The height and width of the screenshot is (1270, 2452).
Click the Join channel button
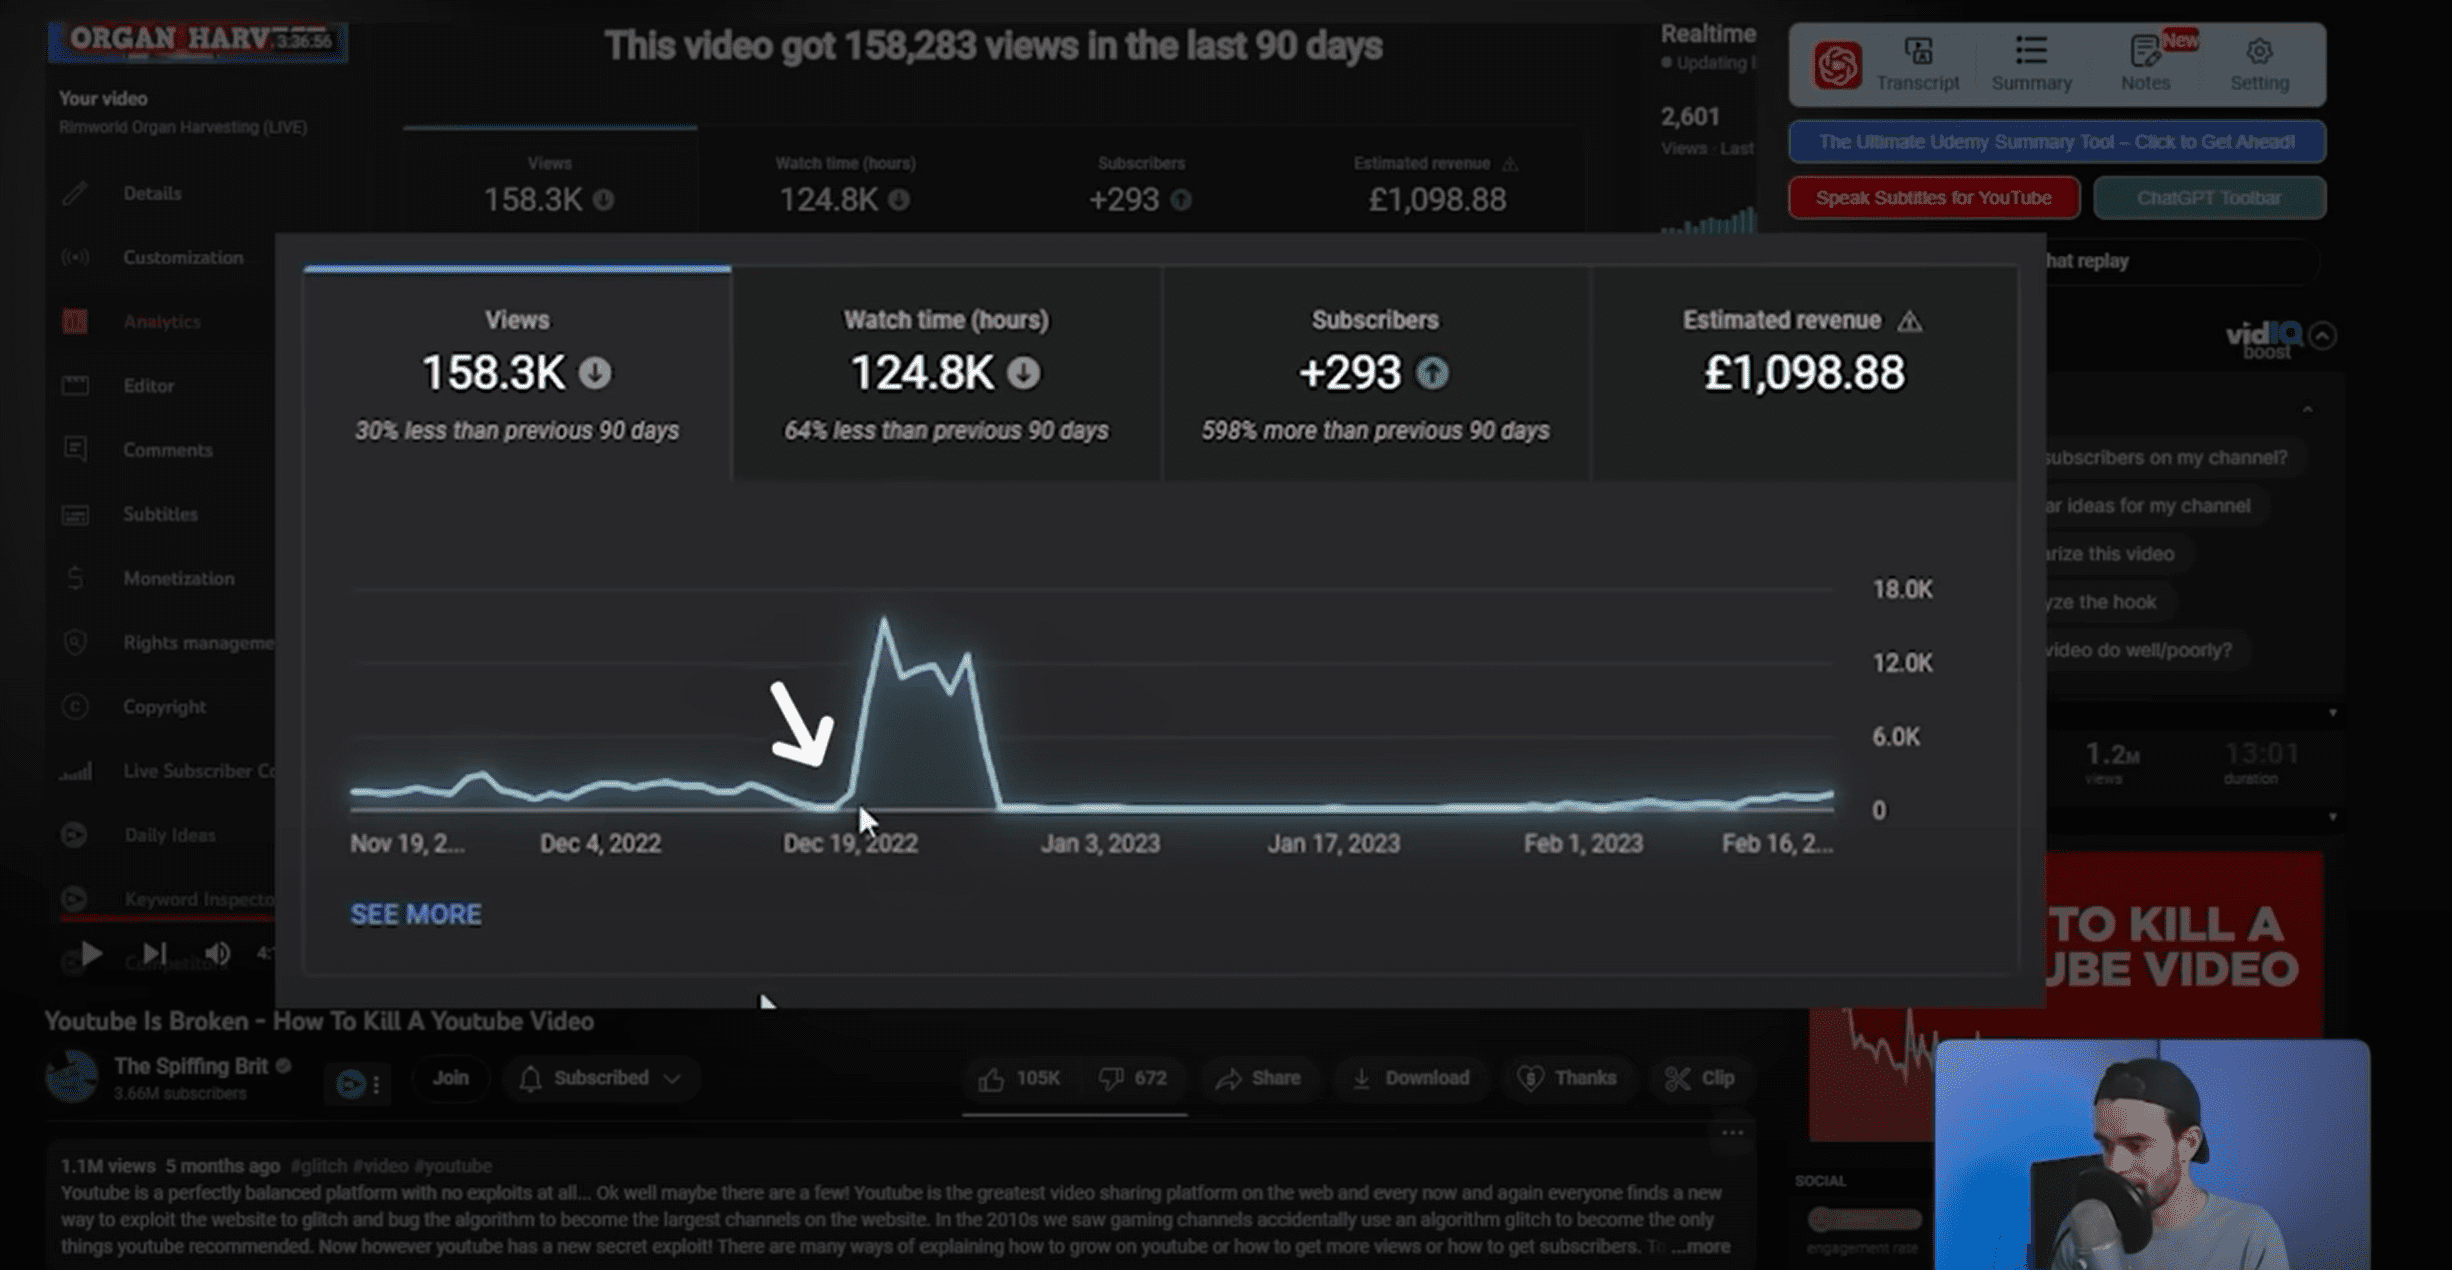tap(450, 1078)
